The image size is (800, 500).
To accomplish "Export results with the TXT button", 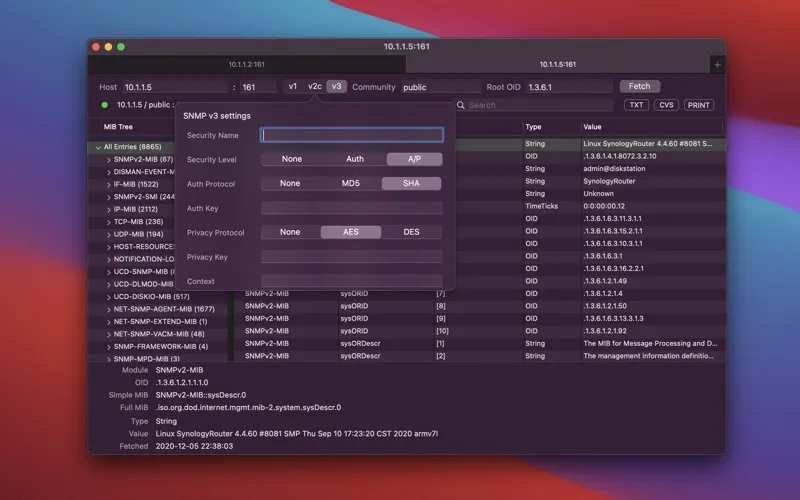I will 636,105.
